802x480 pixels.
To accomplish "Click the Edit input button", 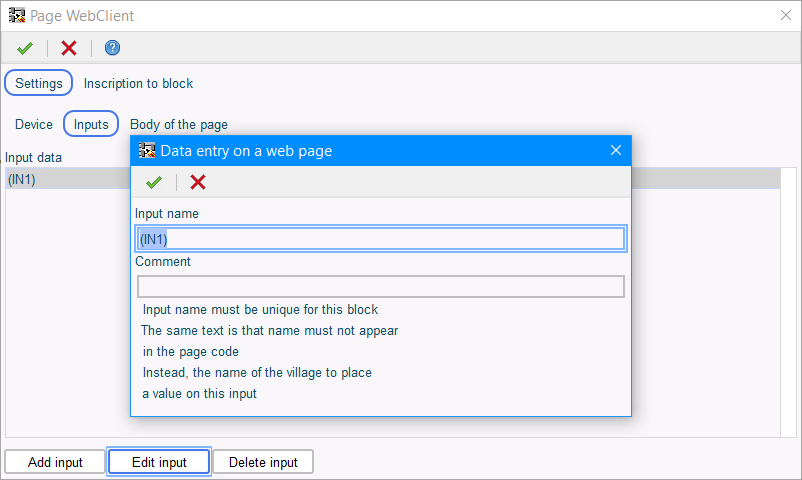I will point(159,462).
